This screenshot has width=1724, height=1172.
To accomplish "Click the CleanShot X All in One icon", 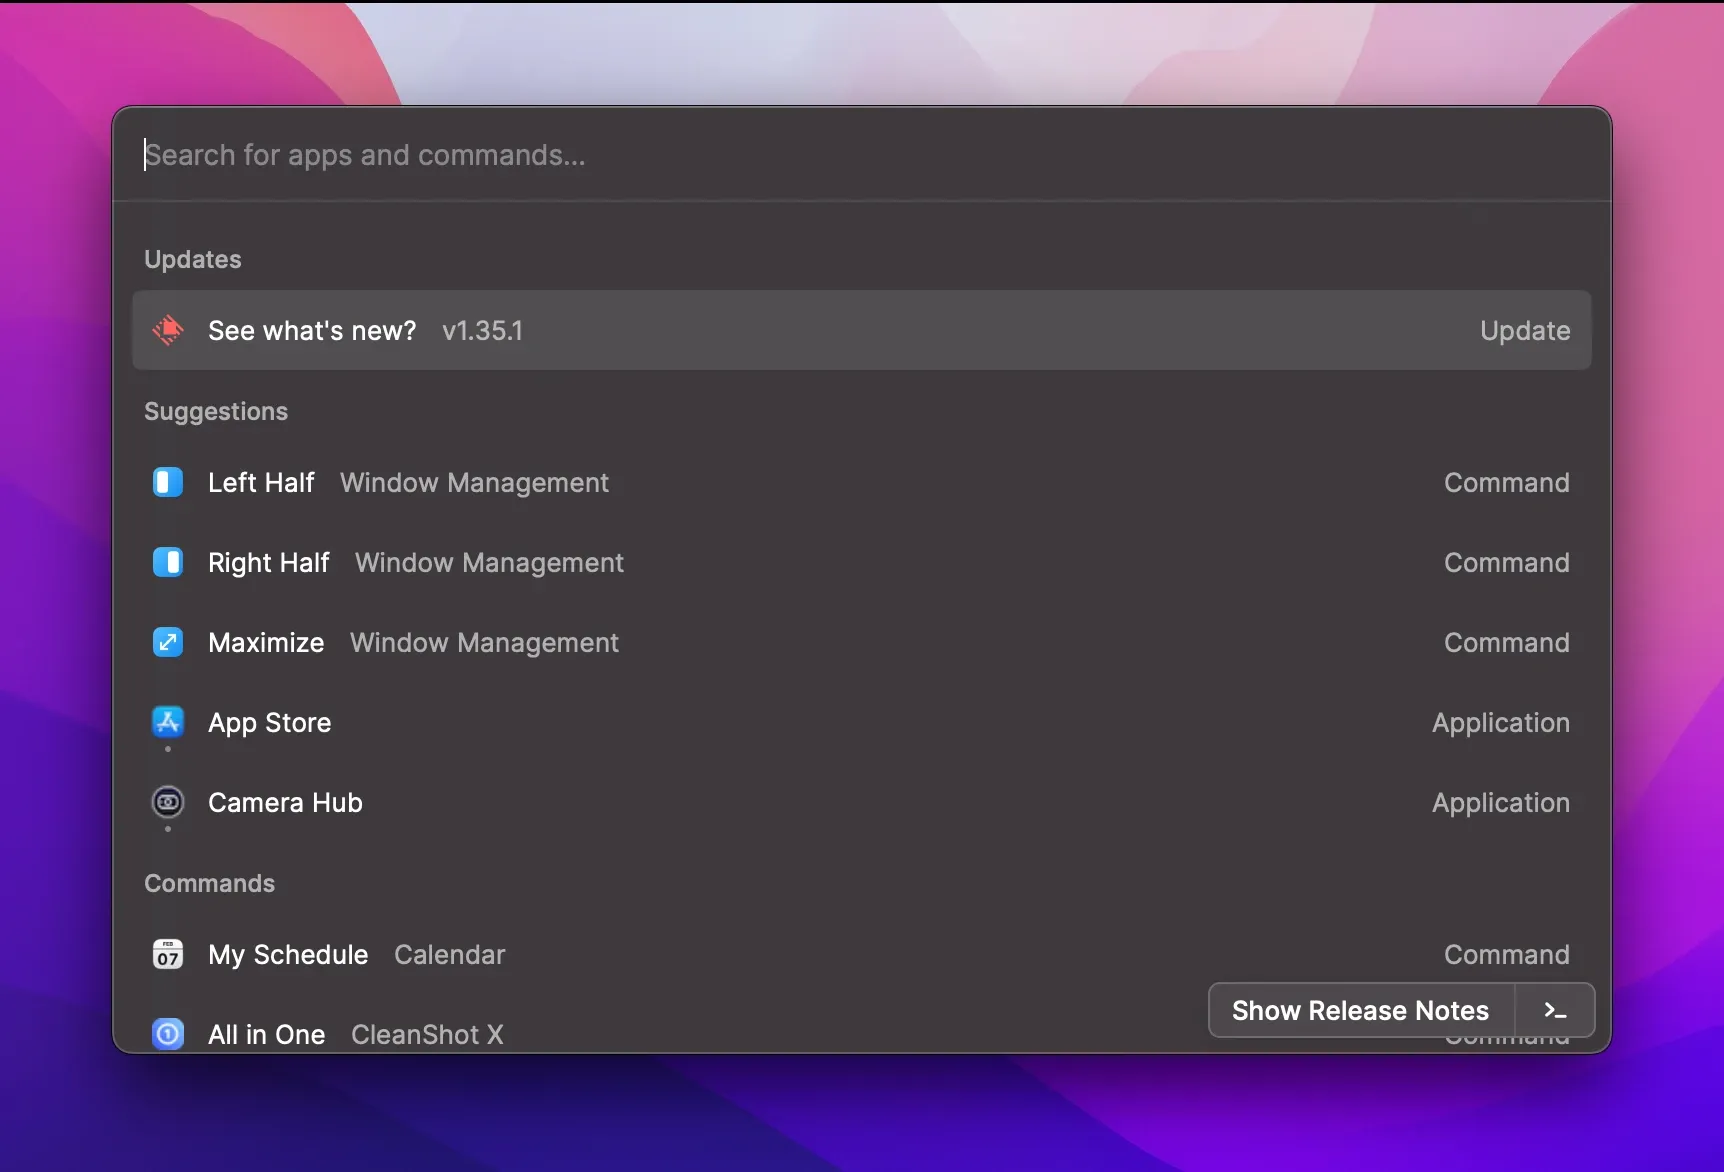I will (168, 1033).
